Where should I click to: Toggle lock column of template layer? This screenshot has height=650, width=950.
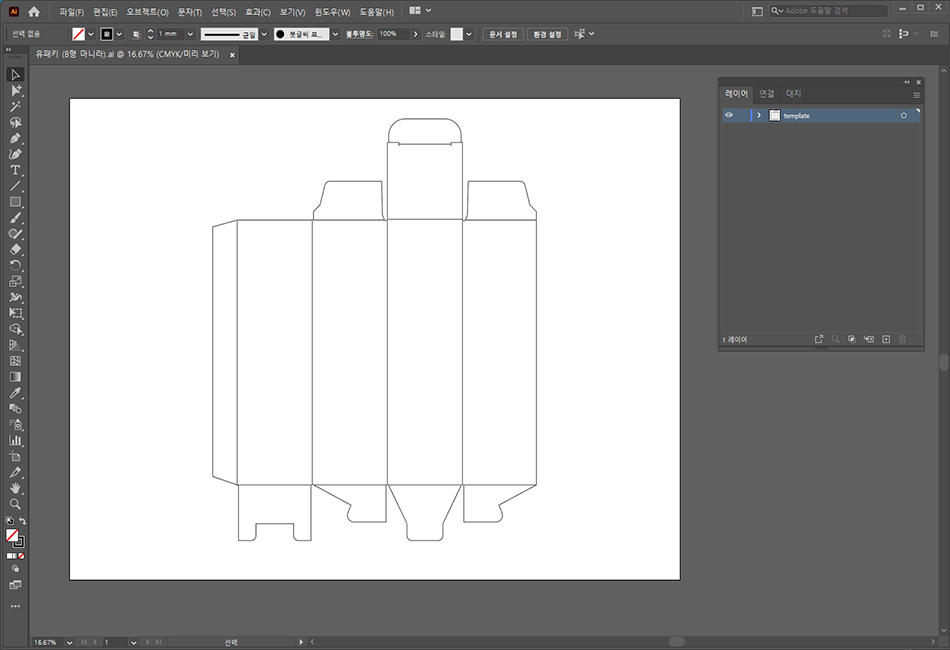pyautogui.click(x=742, y=115)
